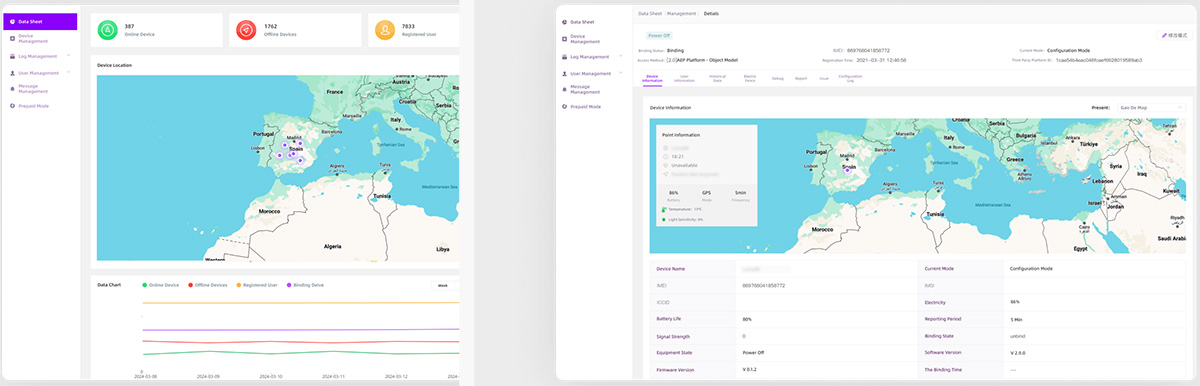Switch to the Historical Data tab
This screenshot has height=386, width=1200.
[718, 78]
